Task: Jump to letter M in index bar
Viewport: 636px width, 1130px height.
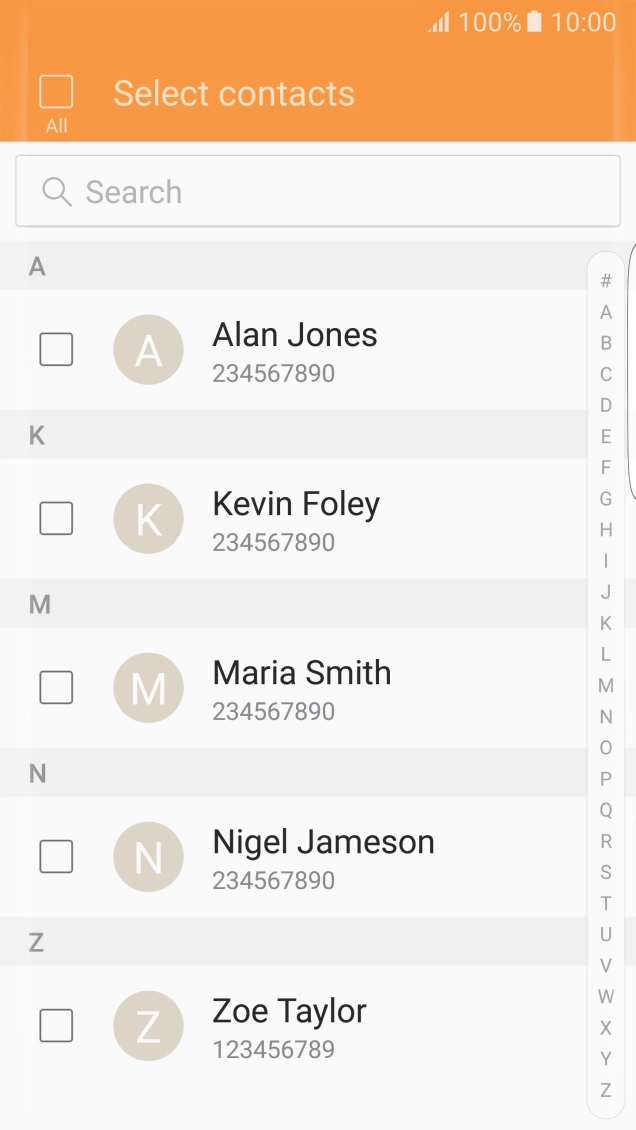Action: (x=606, y=686)
